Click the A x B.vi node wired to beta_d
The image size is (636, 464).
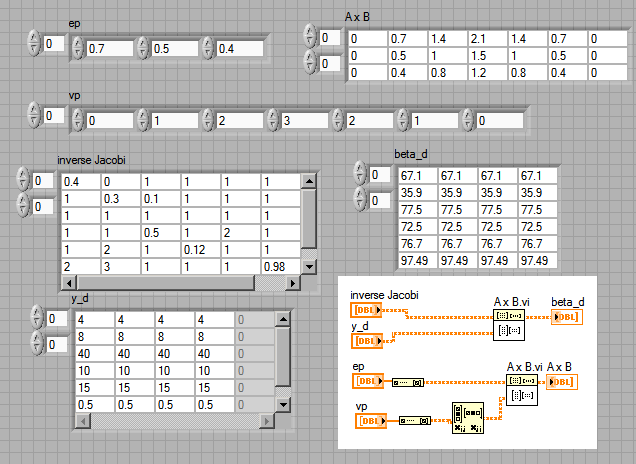point(509,324)
